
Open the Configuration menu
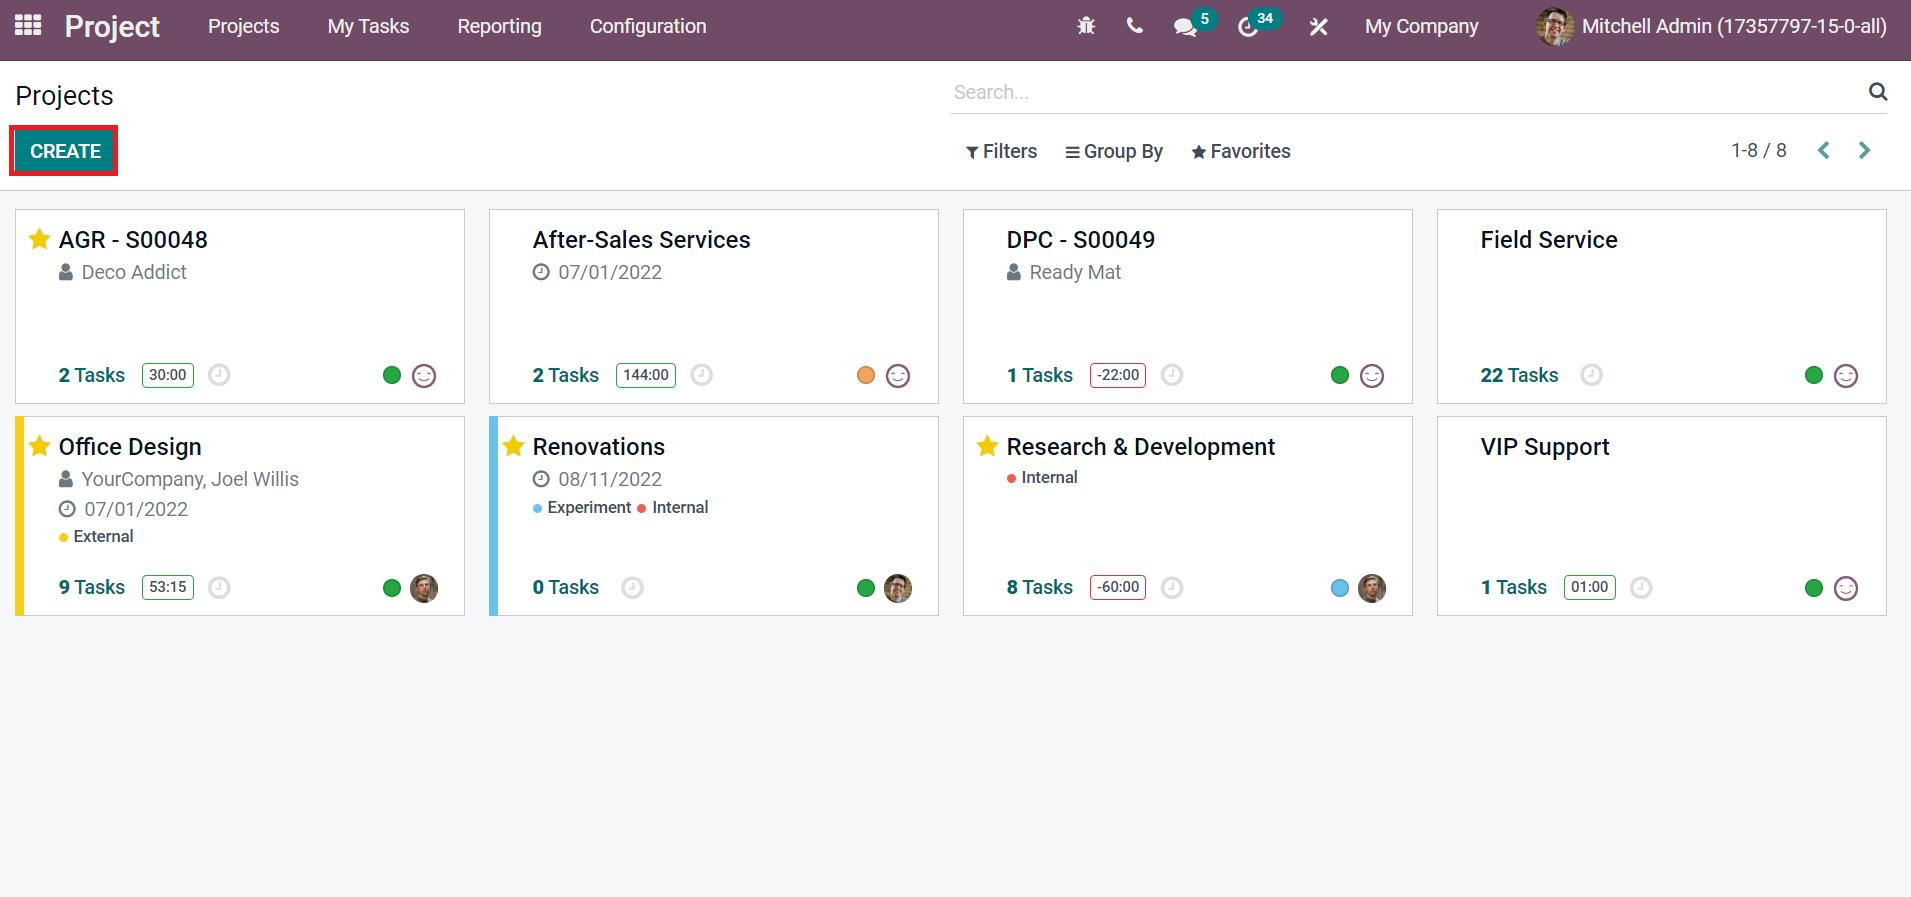click(x=648, y=27)
